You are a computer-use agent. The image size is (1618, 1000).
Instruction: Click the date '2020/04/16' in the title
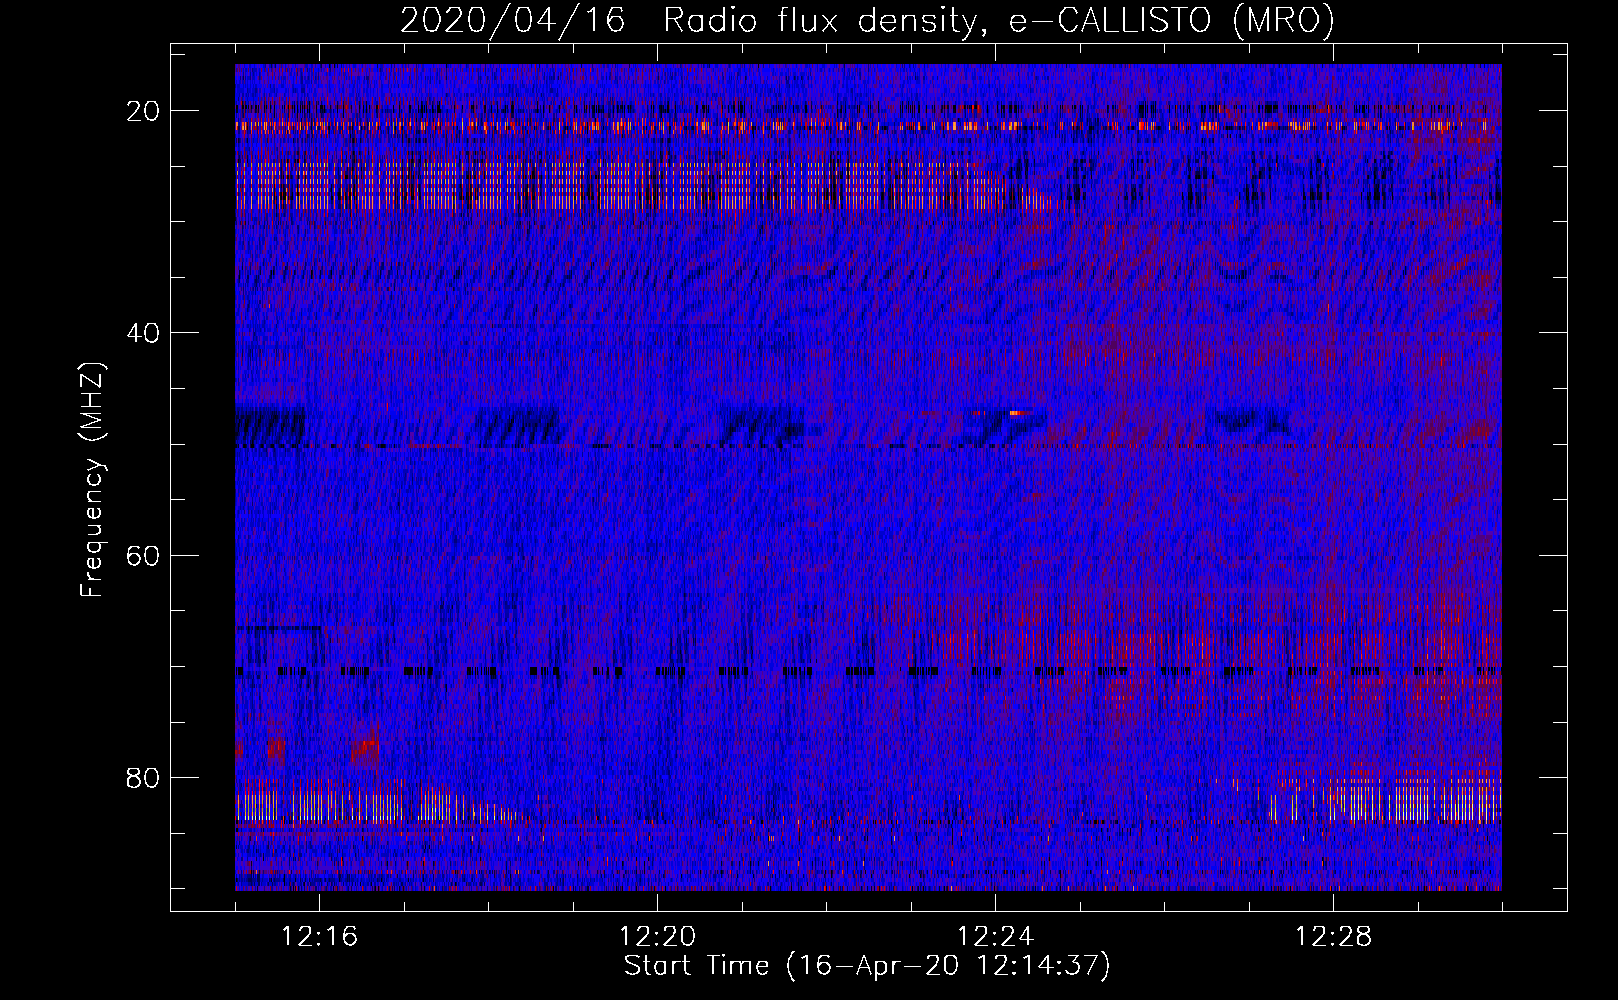point(512,20)
